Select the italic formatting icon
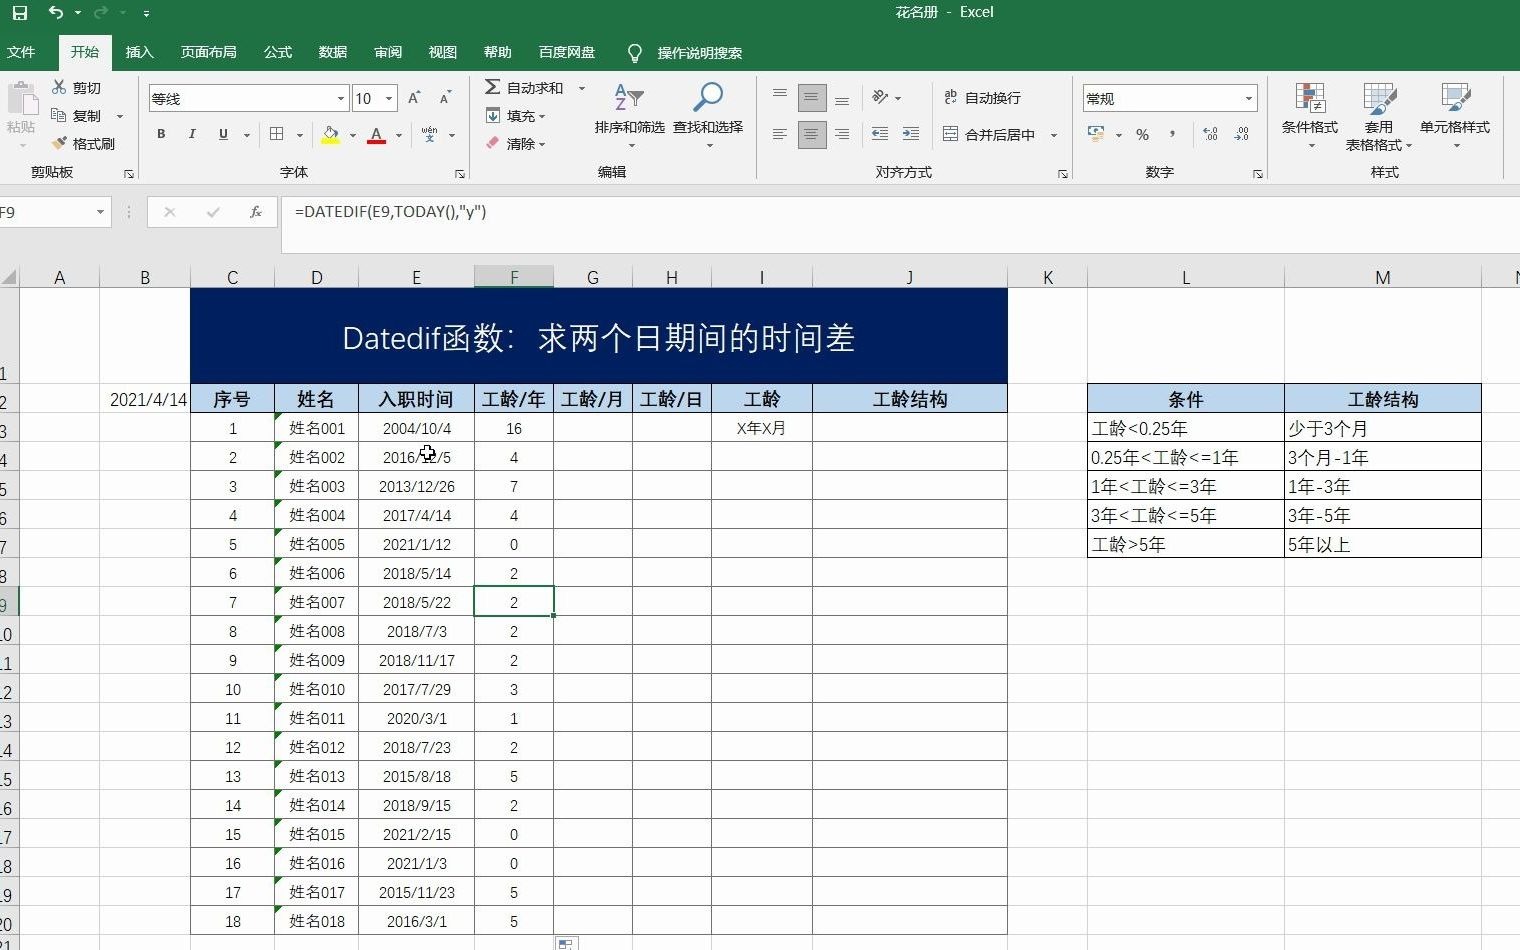Image resolution: width=1520 pixels, height=950 pixels. click(191, 134)
